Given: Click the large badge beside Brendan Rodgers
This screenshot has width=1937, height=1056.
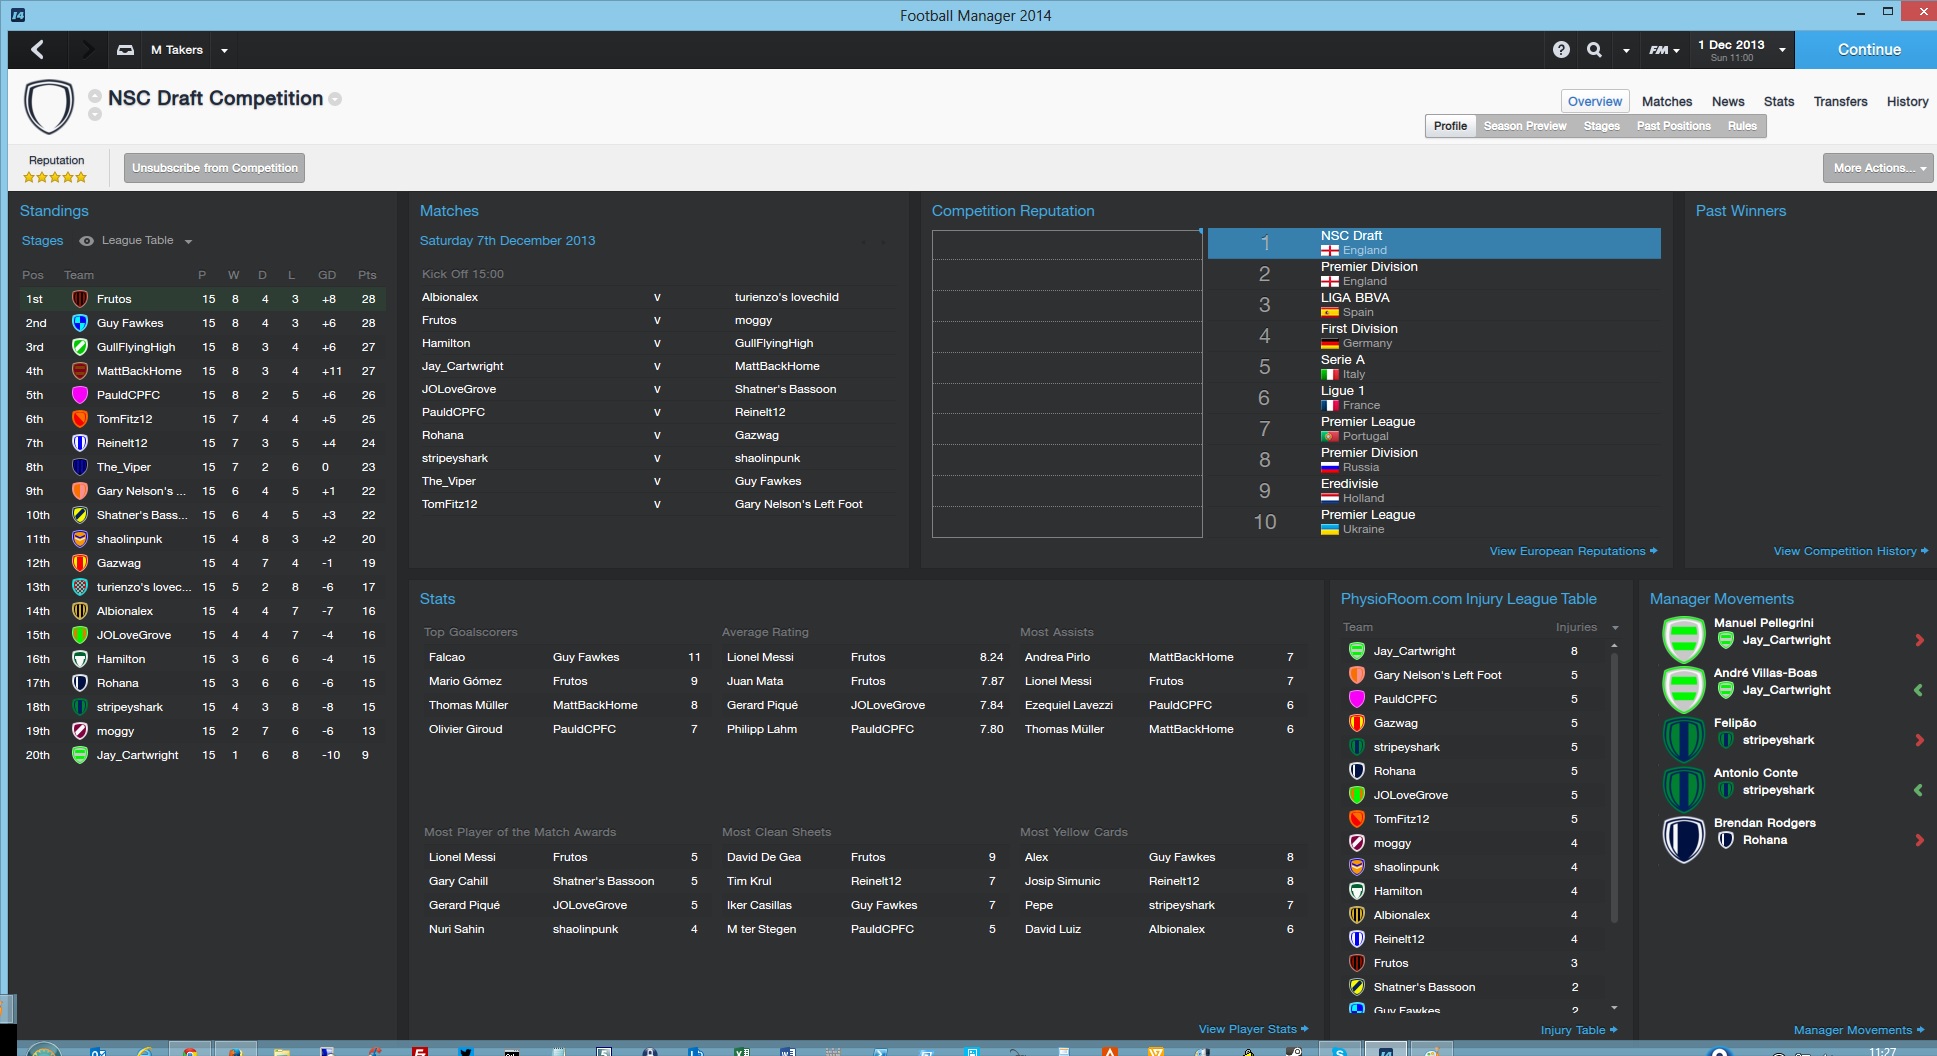Looking at the screenshot, I should coord(1684,840).
